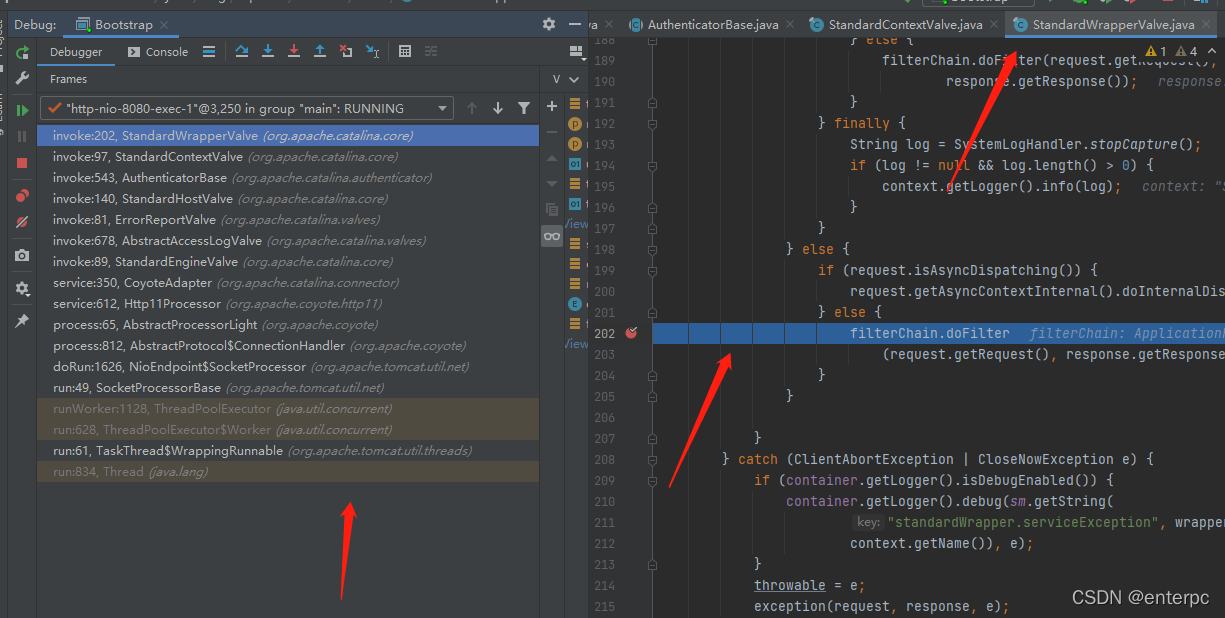Add new watch plus icon
1225x618 pixels.
pos(552,106)
